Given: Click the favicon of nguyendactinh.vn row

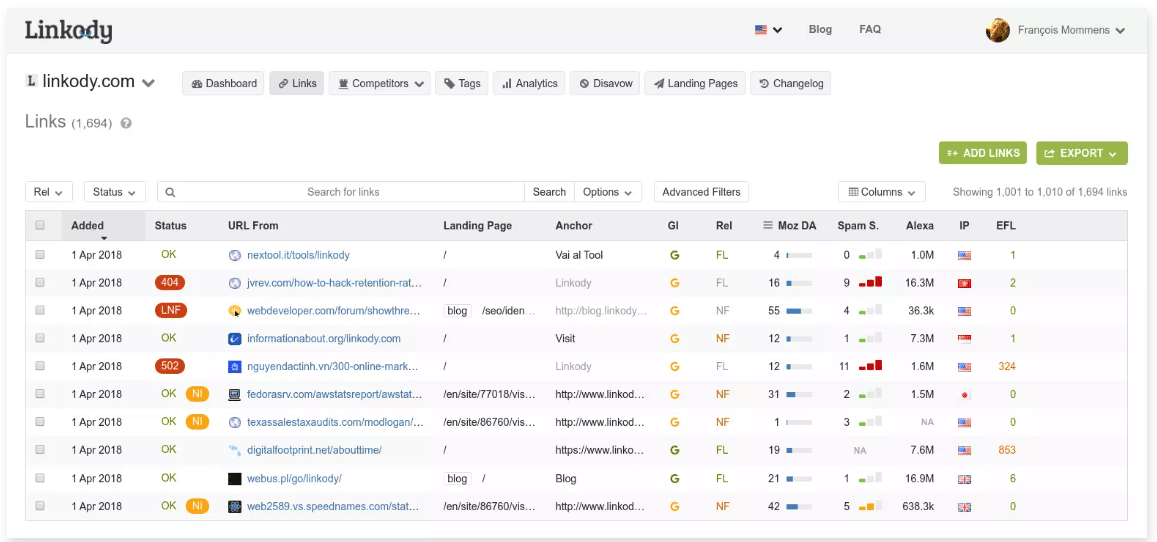Looking at the screenshot, I should (235, 366).
